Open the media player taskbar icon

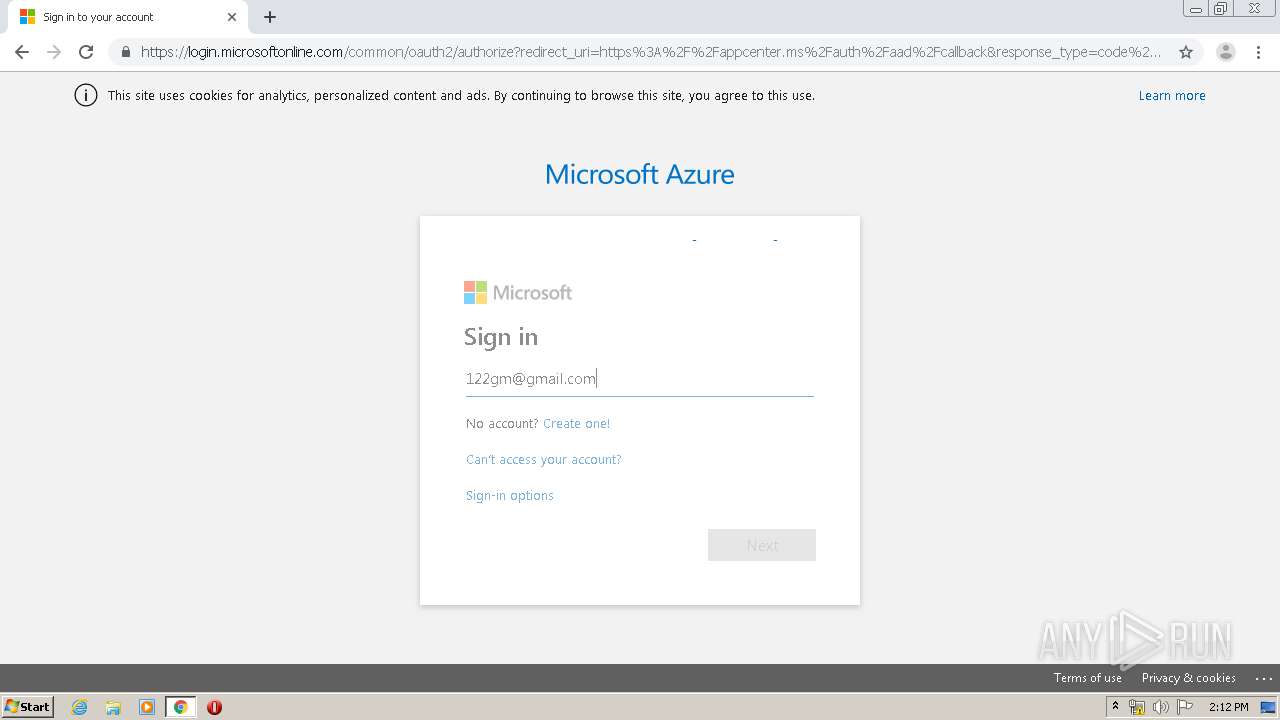tap(147, 707)
